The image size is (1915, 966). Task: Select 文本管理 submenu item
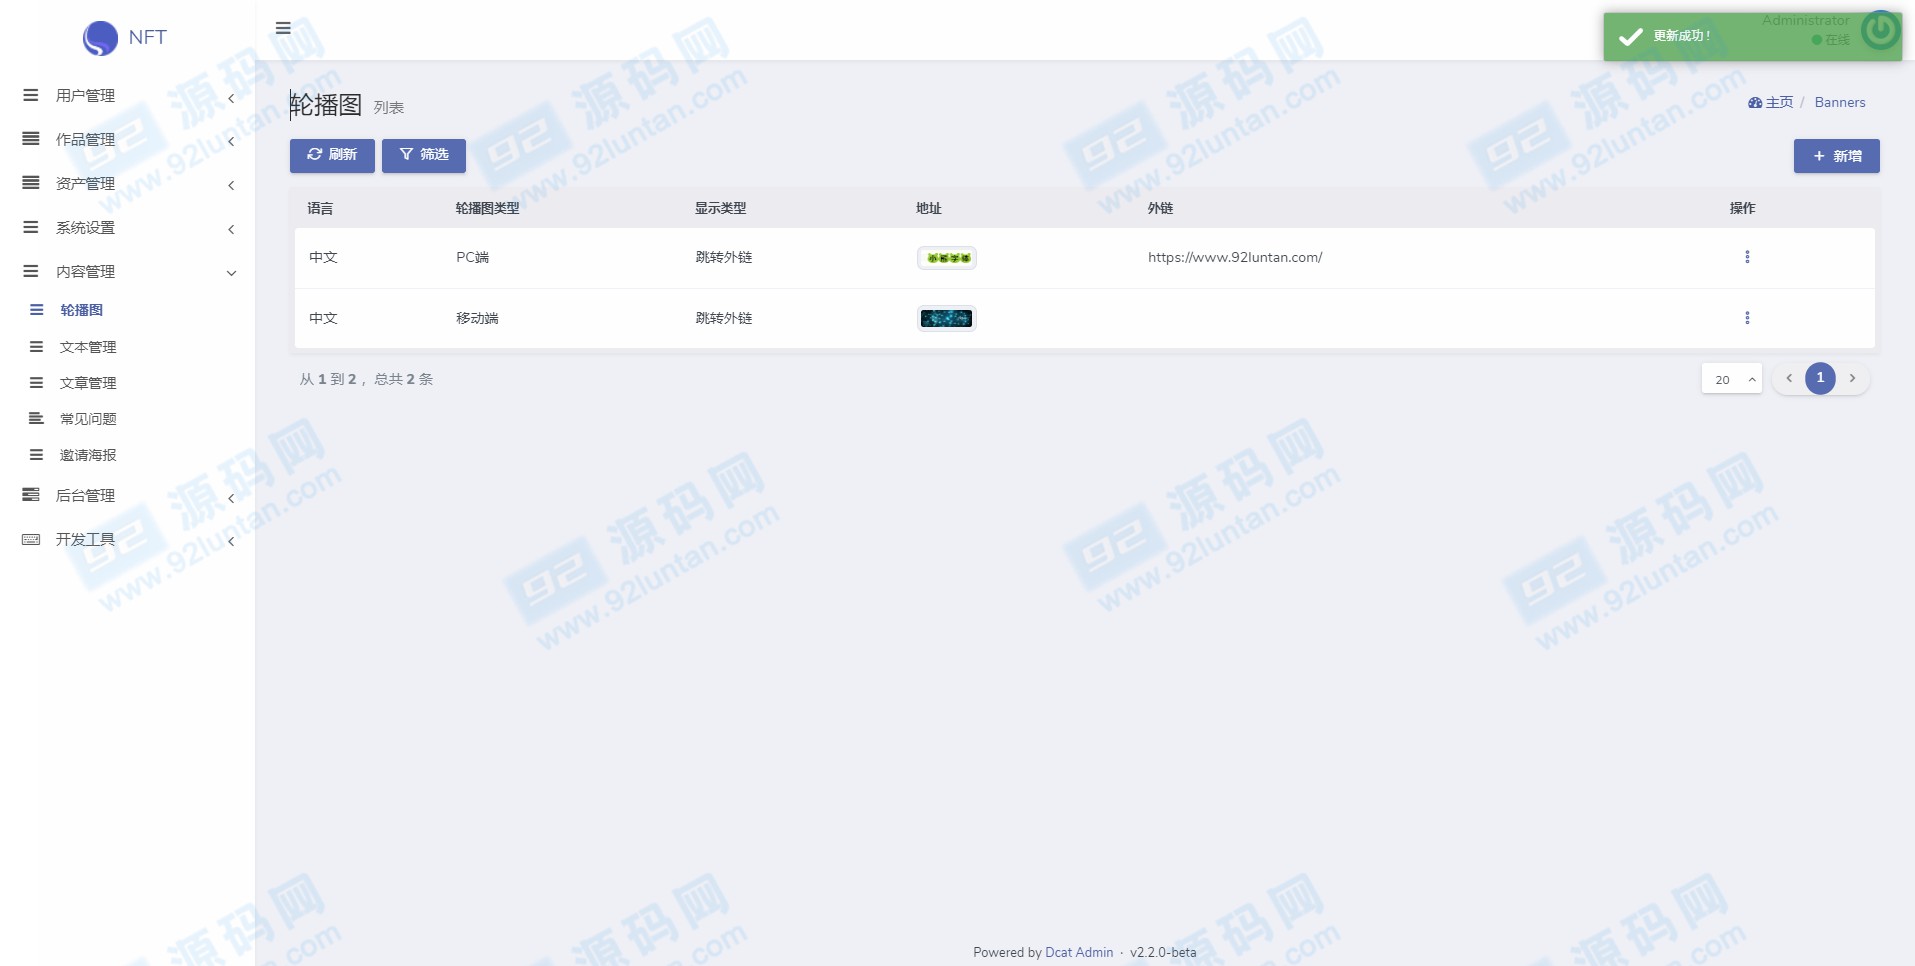128,347
